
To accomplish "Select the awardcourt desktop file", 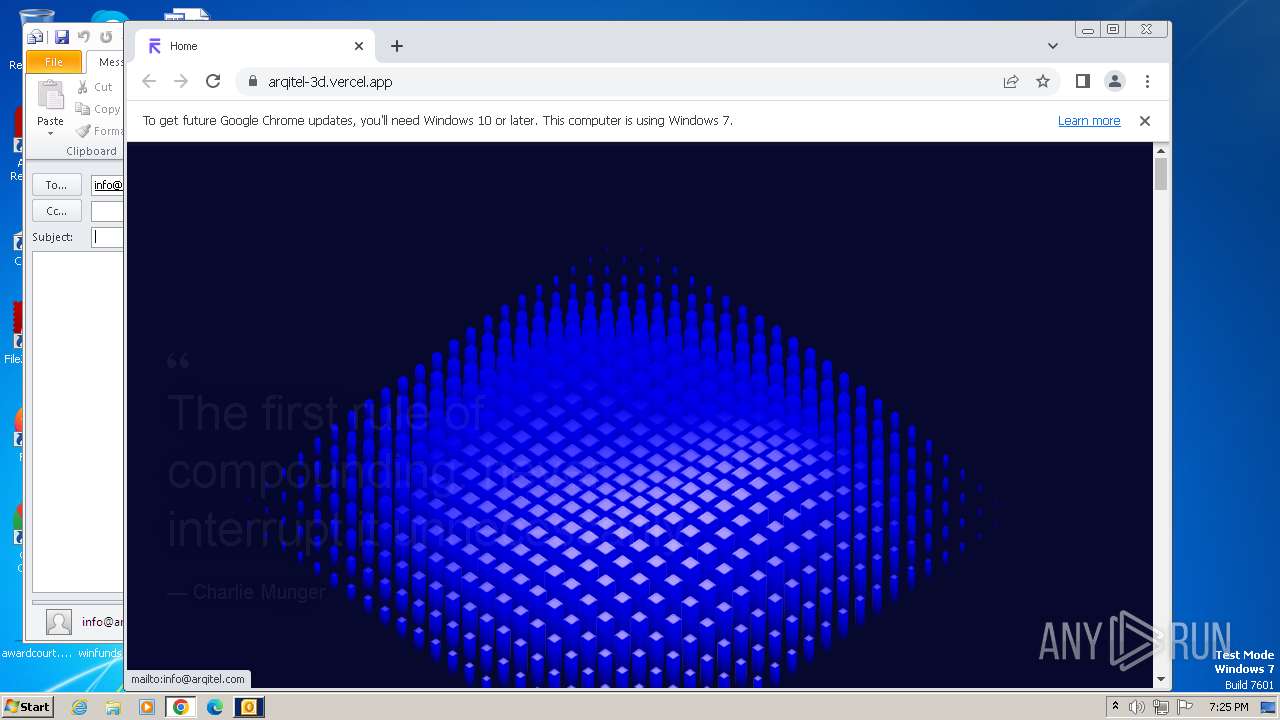I will pos(37,653).
